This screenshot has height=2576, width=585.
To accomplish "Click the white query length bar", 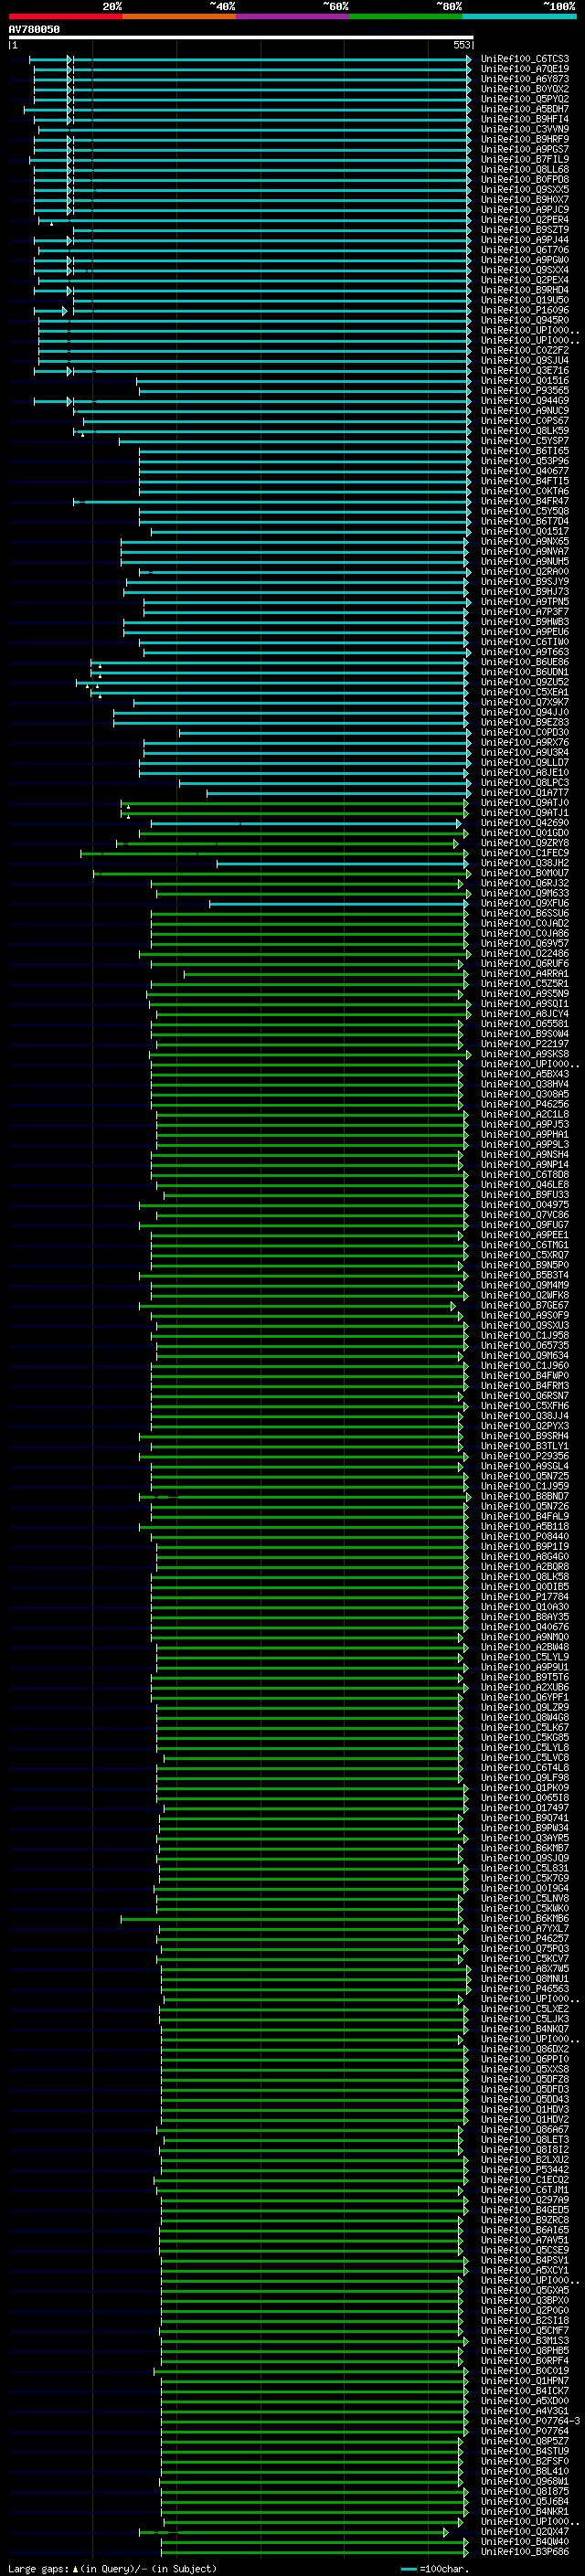I will click(240, 37).
